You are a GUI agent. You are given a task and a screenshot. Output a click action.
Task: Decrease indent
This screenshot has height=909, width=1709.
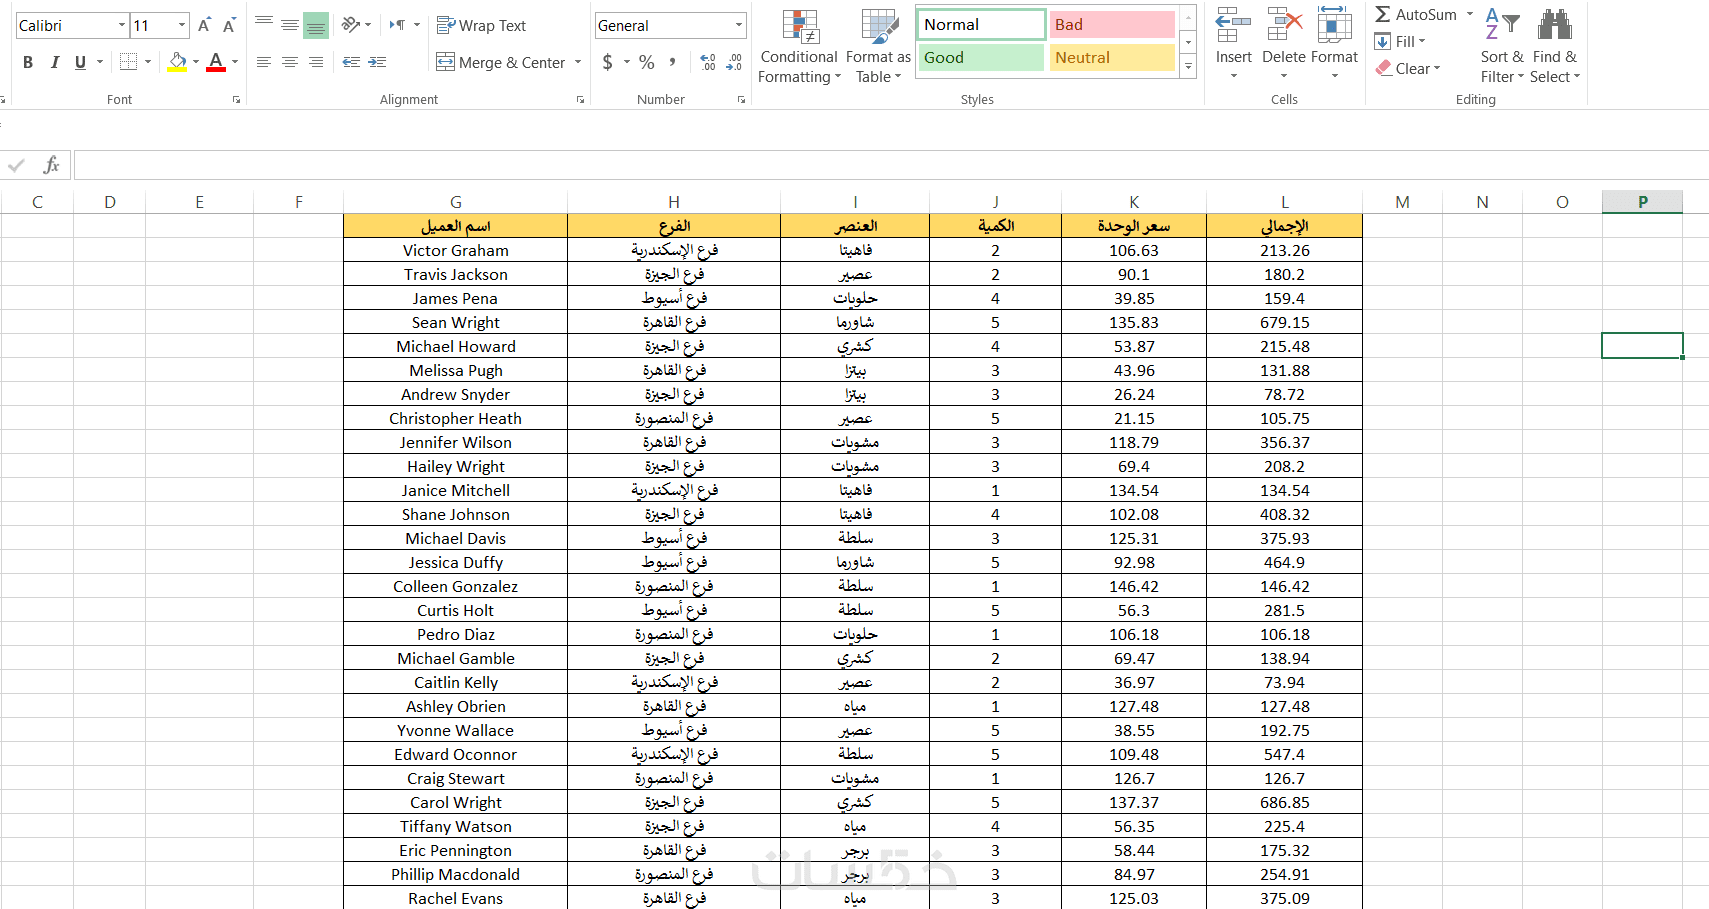(351, 62)
